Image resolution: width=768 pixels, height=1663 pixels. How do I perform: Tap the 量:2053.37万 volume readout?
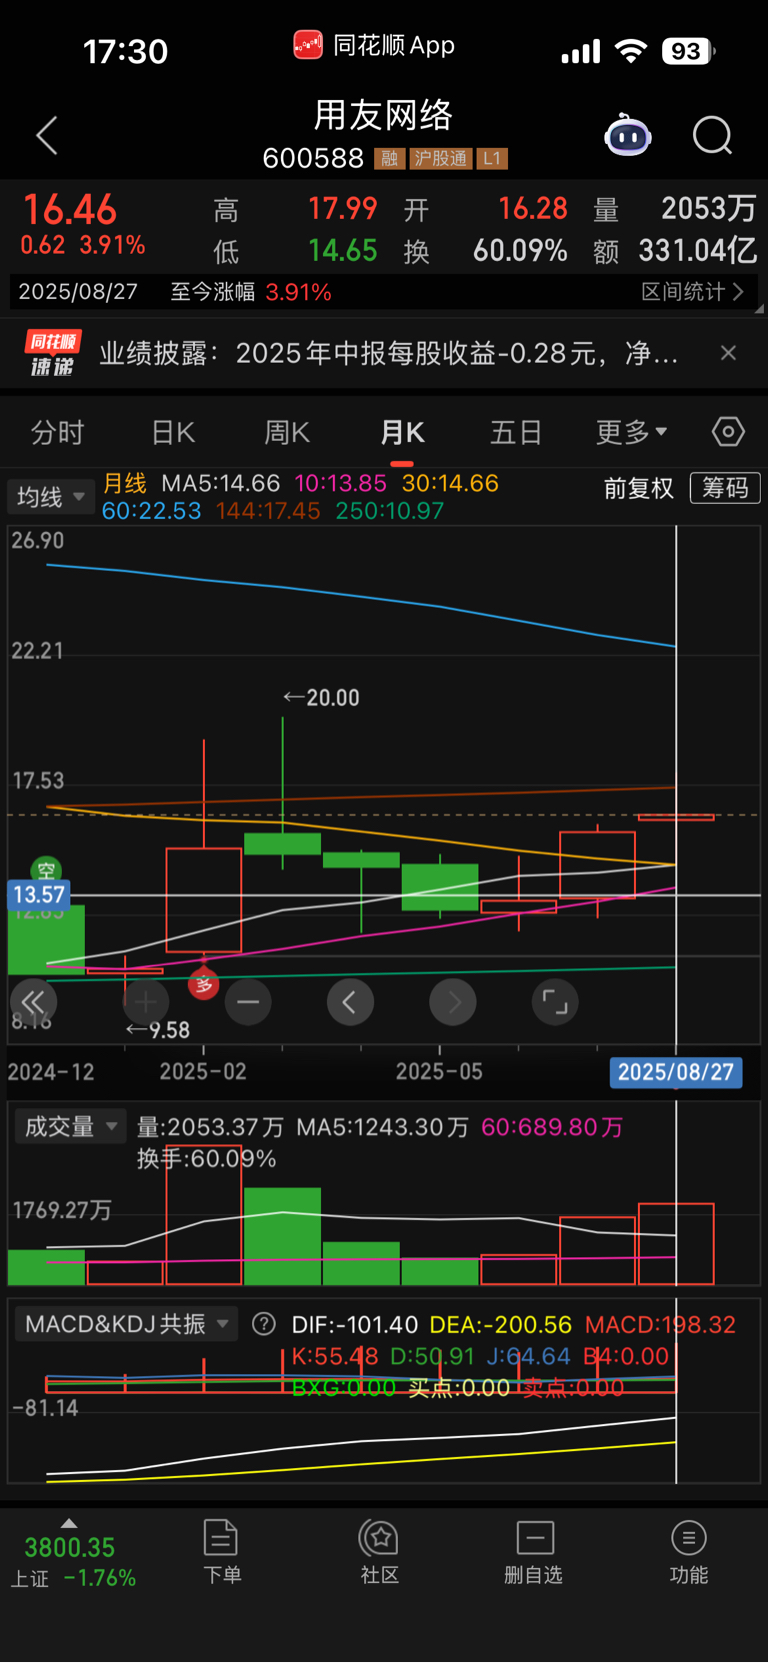click(210, 1127)
